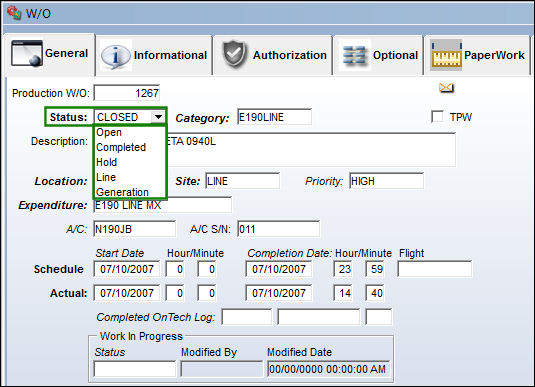Click the Schedule completion minute 59 field
Viewport: 535px width, 387px height.
click(x=375, y=269)
